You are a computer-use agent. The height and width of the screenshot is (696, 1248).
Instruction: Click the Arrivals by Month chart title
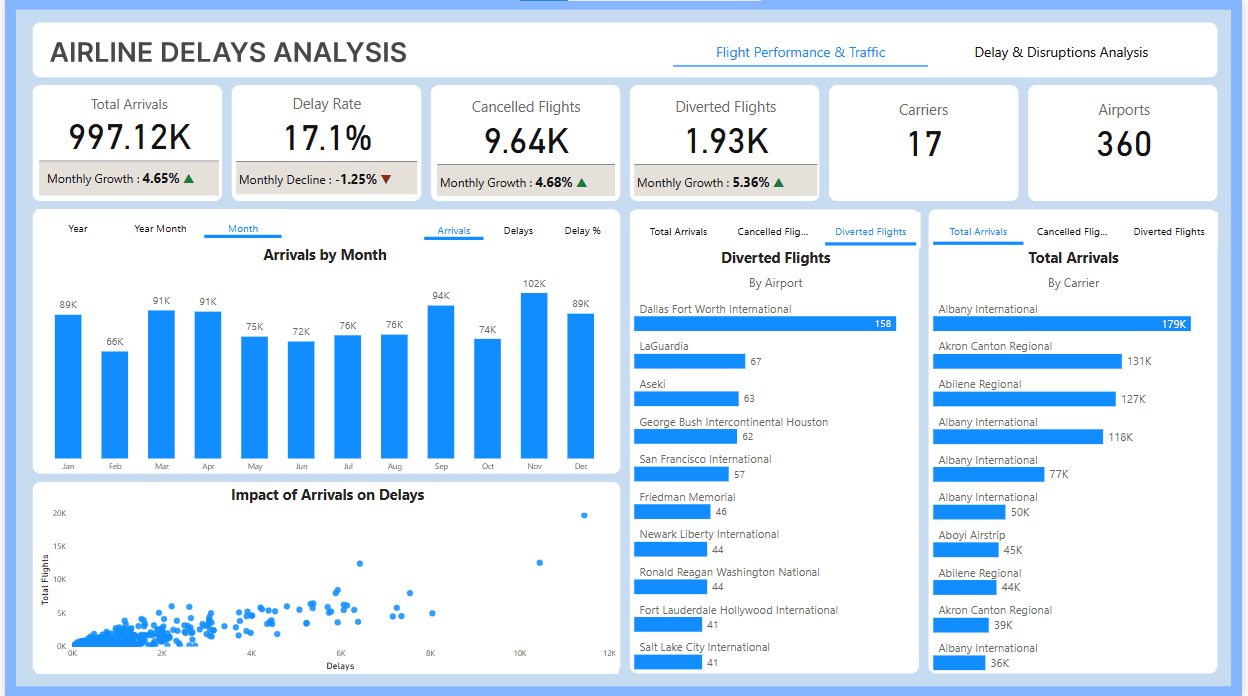coord(325,255)
